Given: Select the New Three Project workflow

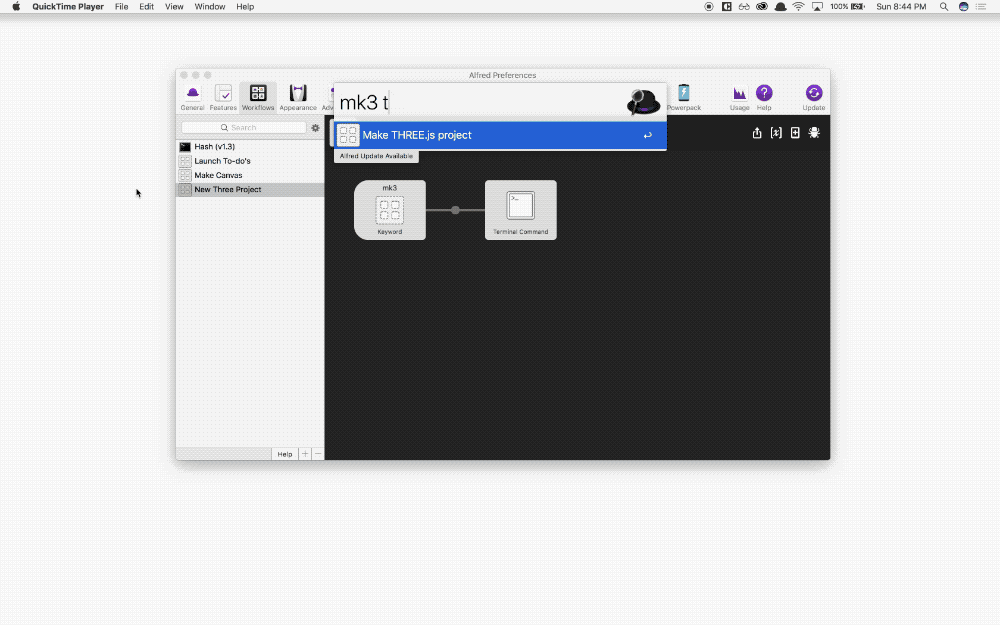Looking at the screenshot, I should click(250, 189).
